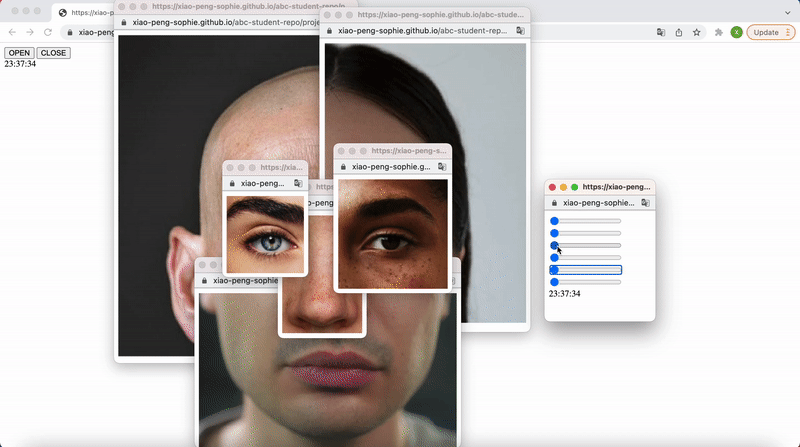
Task: Click the first slider in control window
Action: point(585,221)
